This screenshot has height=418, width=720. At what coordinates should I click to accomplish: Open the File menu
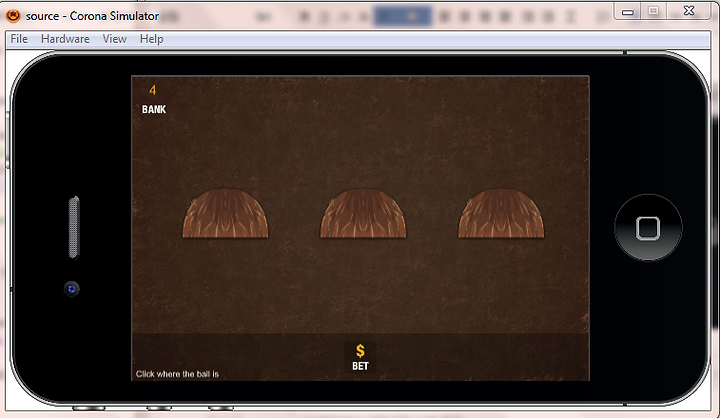click(x=19, y=39)
